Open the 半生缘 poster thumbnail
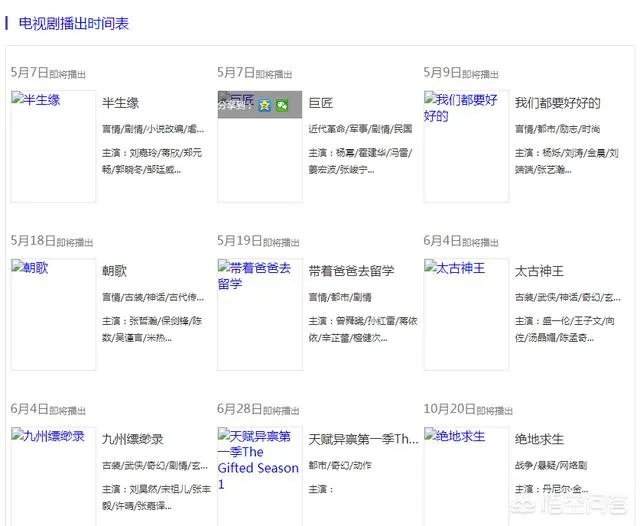Screen dimensions: 640x526 pos(53,146)
